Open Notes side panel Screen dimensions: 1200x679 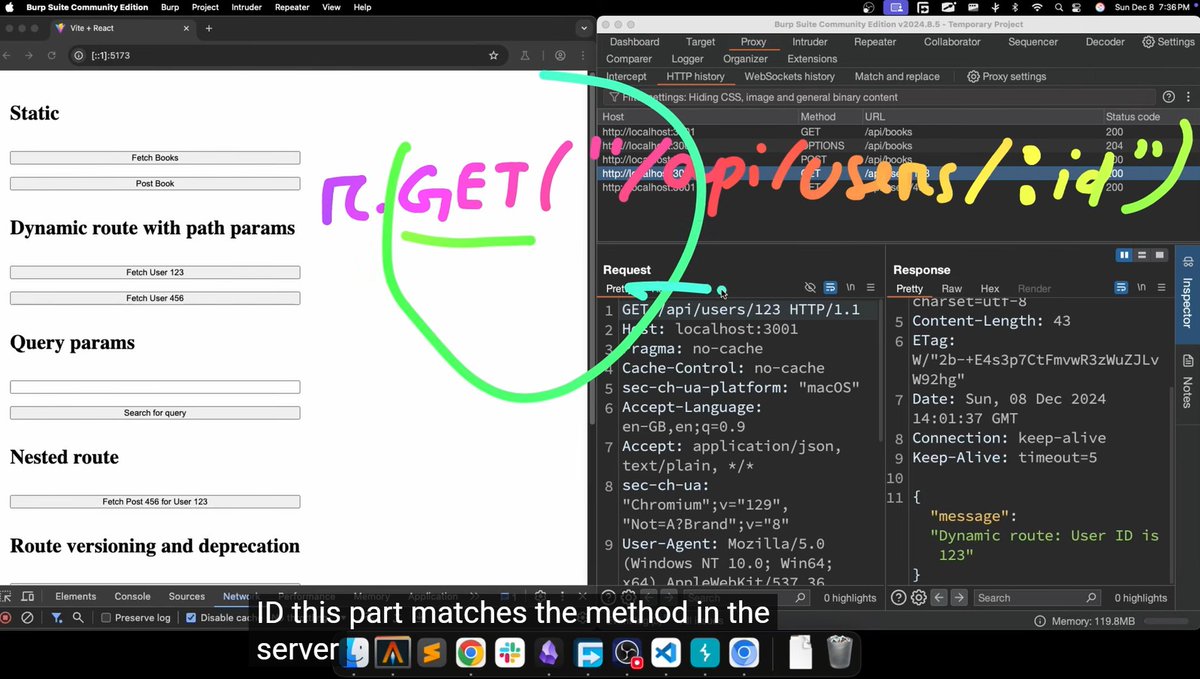point(1187,381)
